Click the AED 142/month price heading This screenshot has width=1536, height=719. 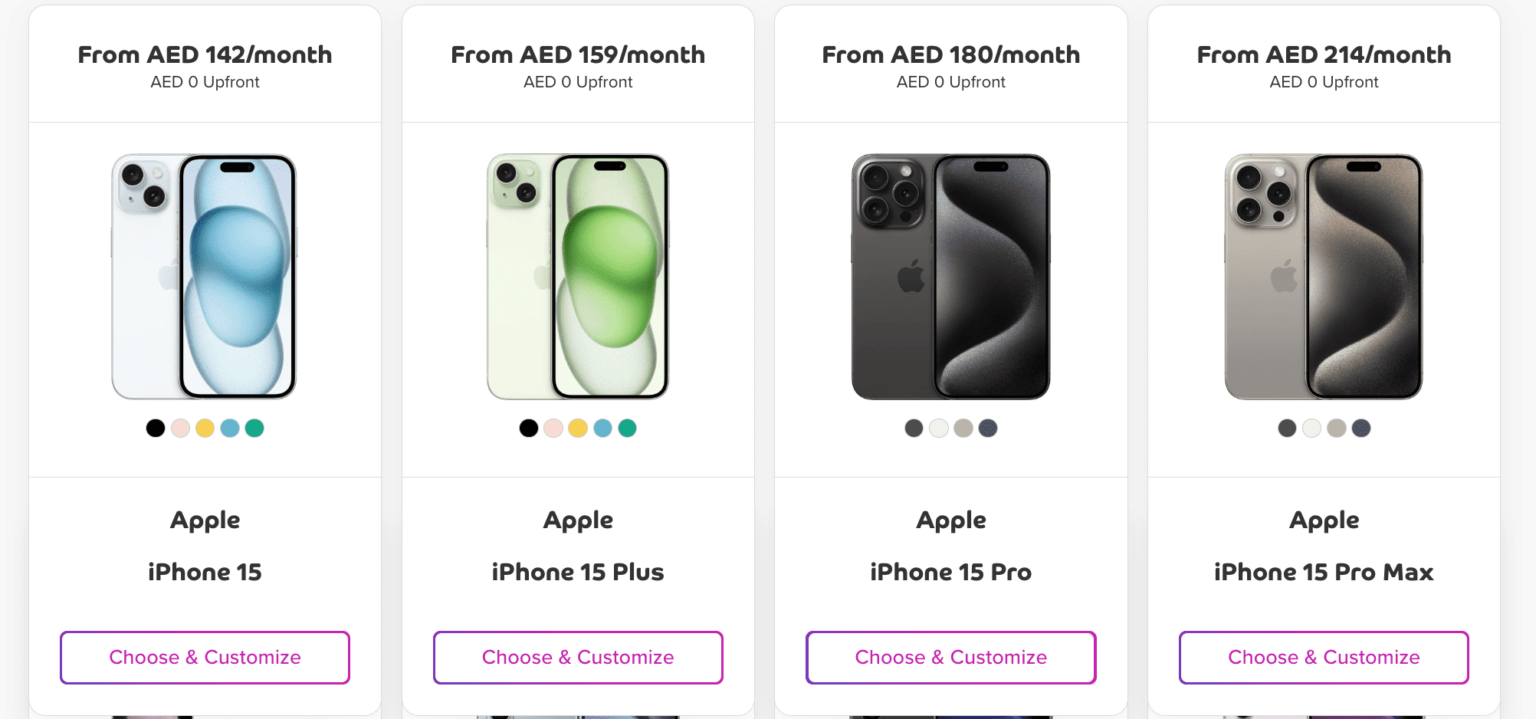point(204,54)
